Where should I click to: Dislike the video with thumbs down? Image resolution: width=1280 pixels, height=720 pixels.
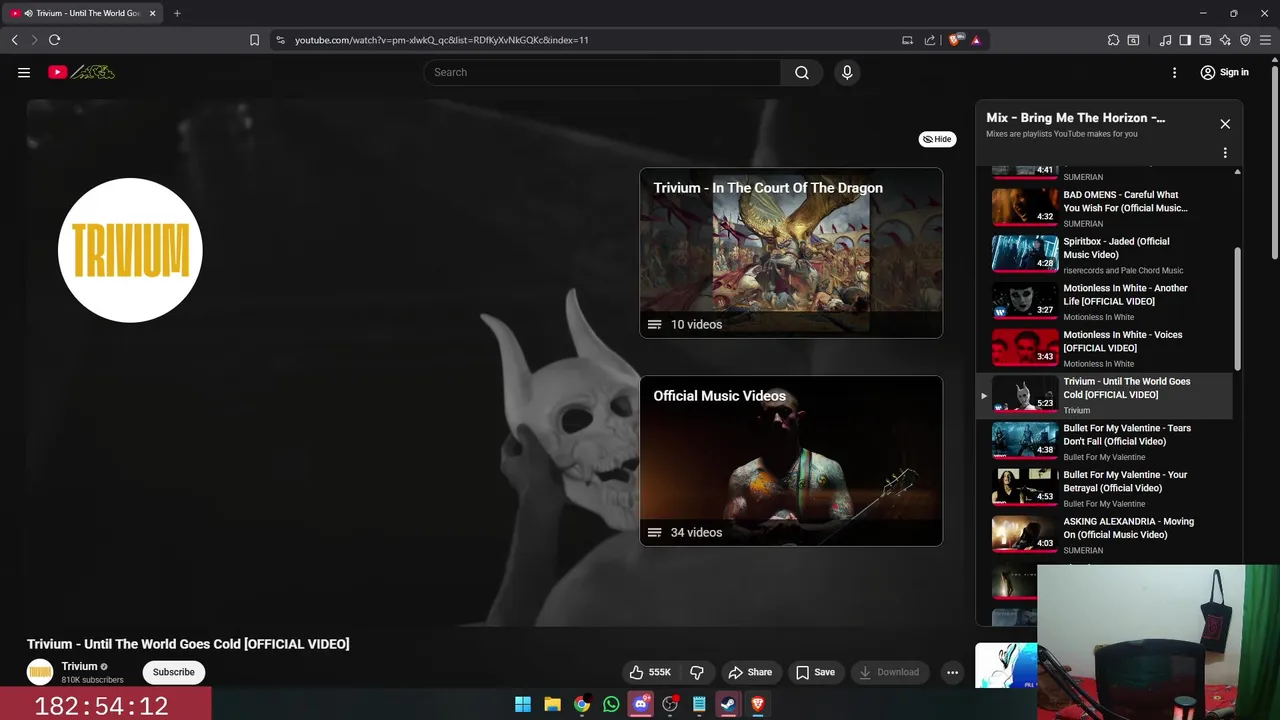point(698,672)
